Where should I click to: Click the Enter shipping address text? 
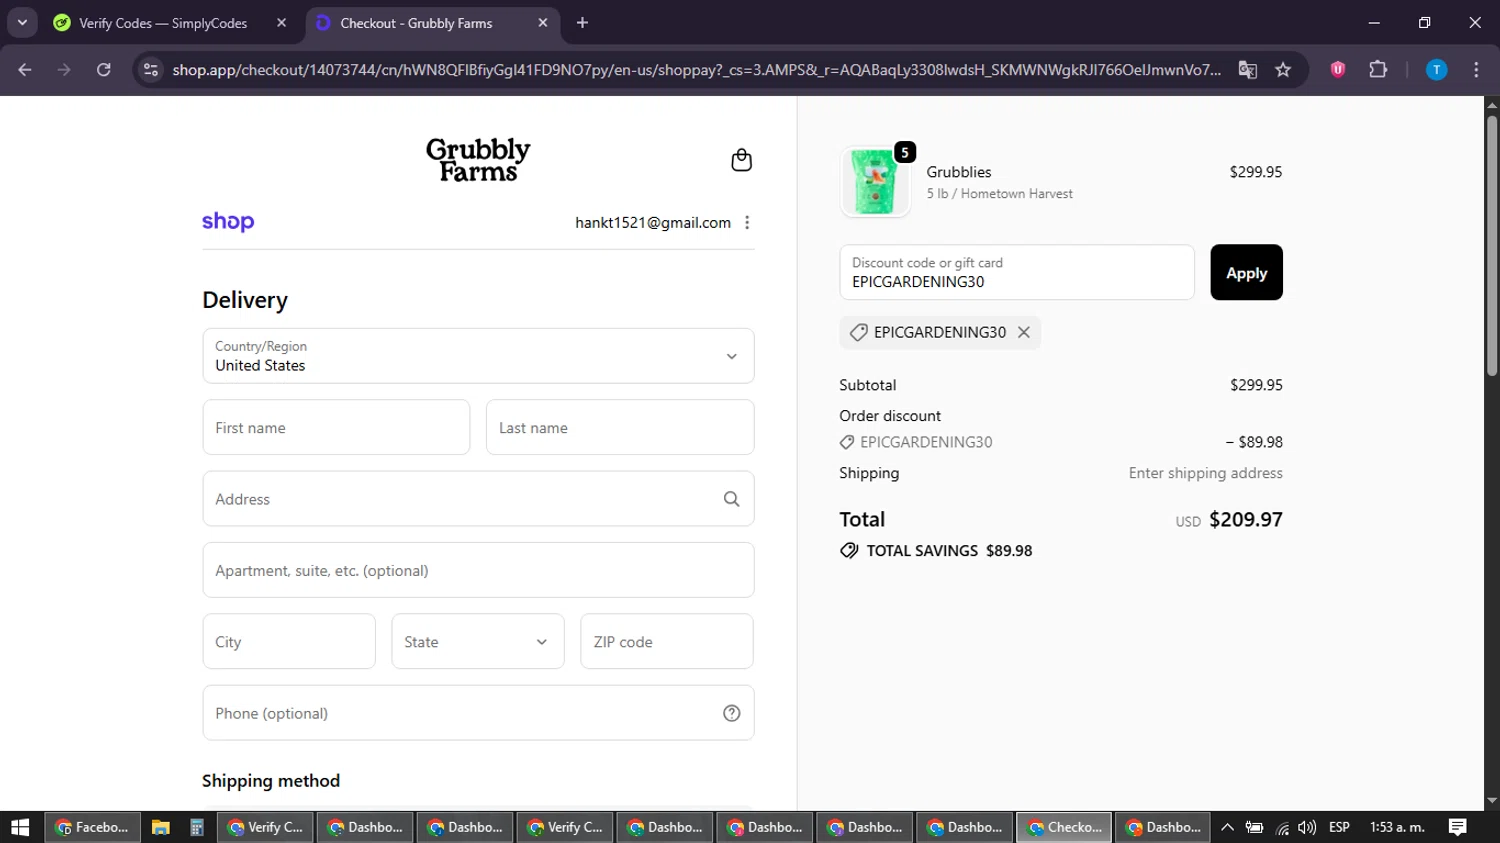click(1206, 473)
